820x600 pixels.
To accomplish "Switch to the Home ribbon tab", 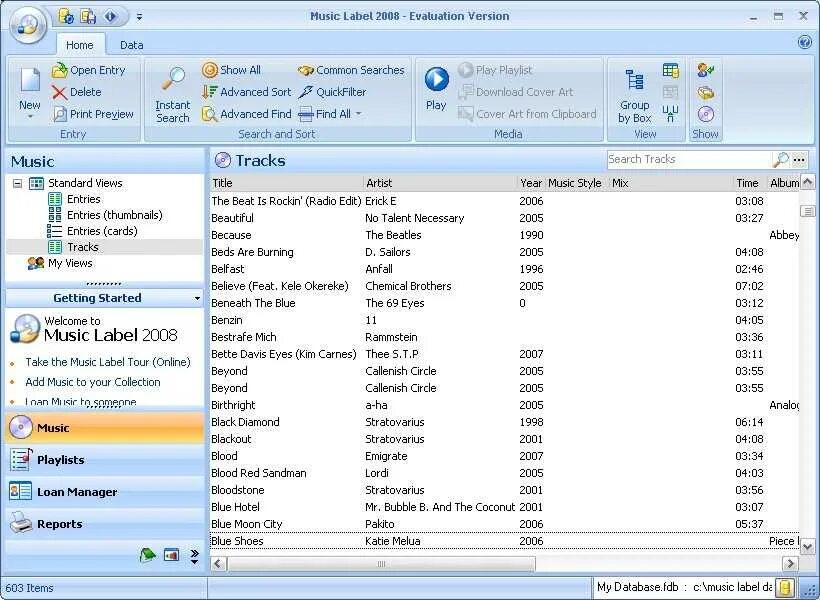I will click(79, 45).
